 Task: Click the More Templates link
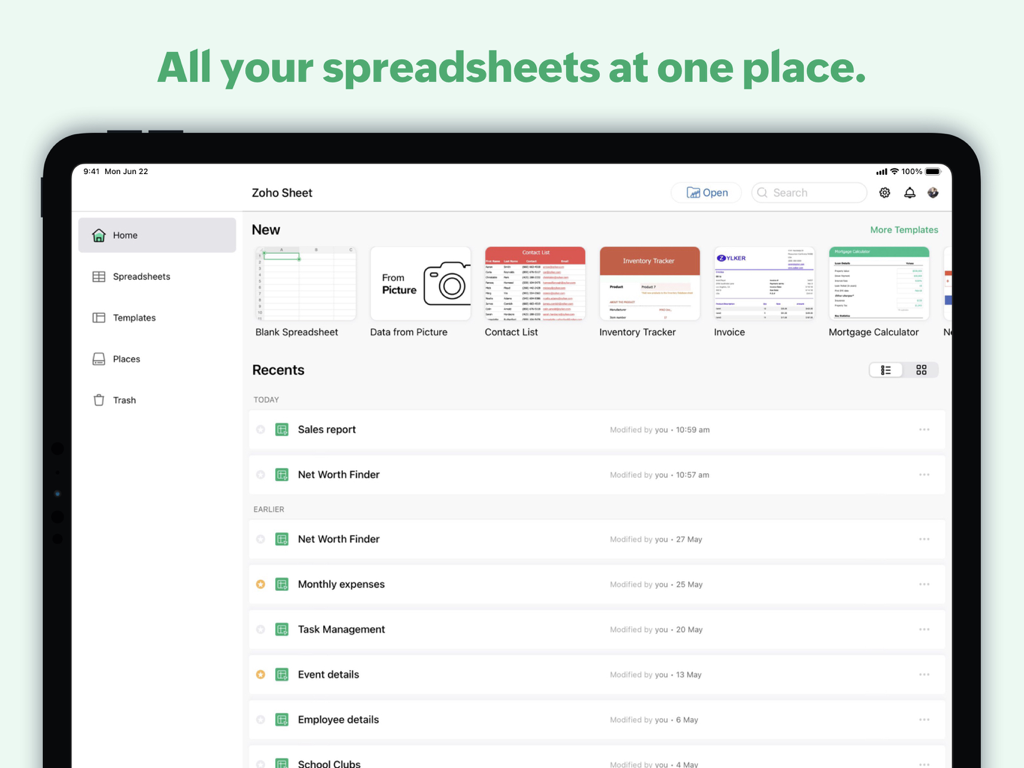(903, 229)
